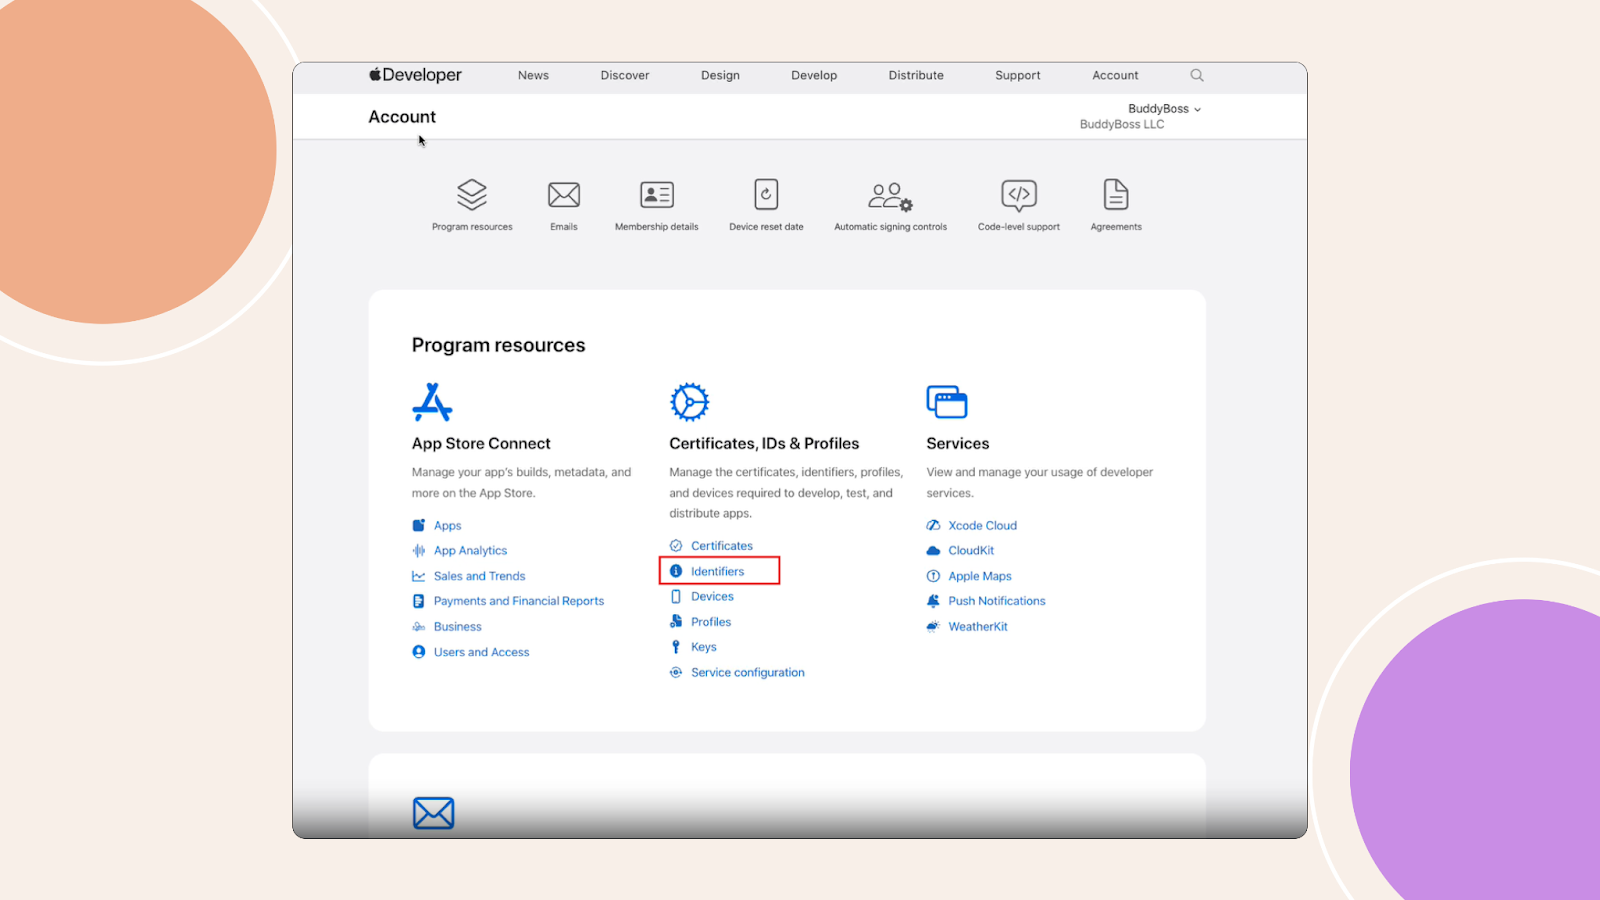Click the Services heading

[x=958, y=443]
